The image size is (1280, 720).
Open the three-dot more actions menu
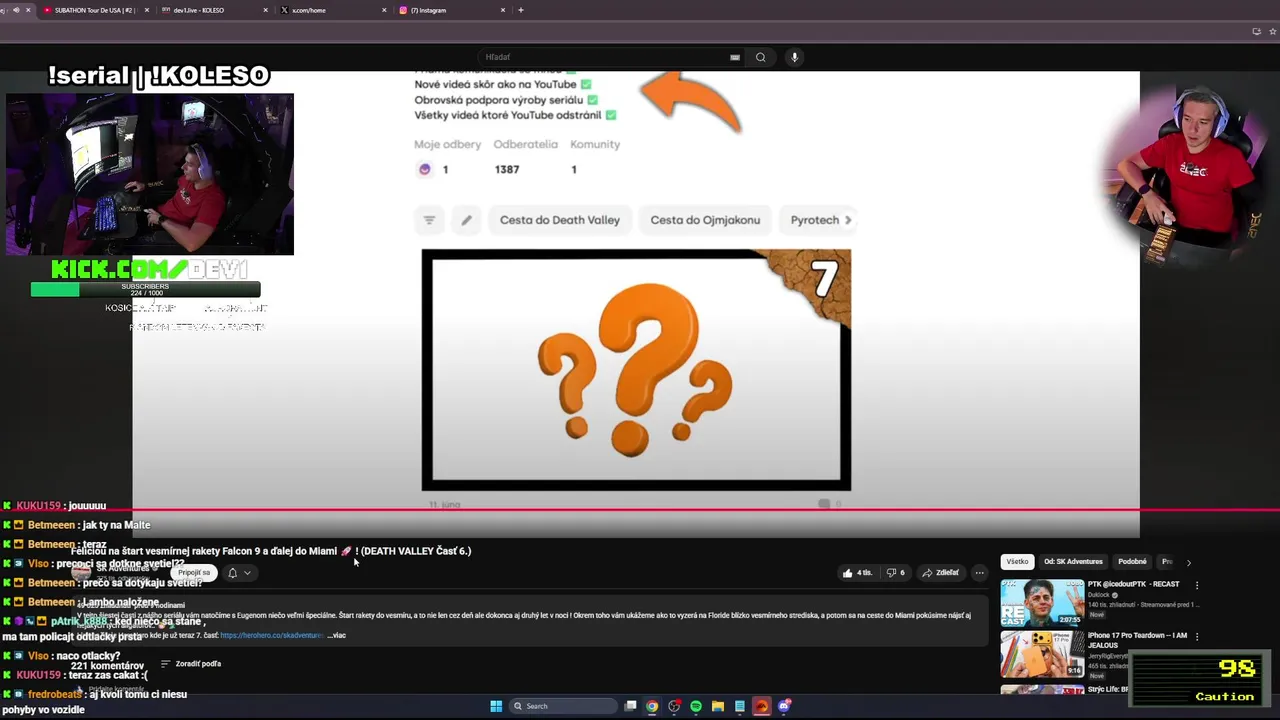point(979,573)
